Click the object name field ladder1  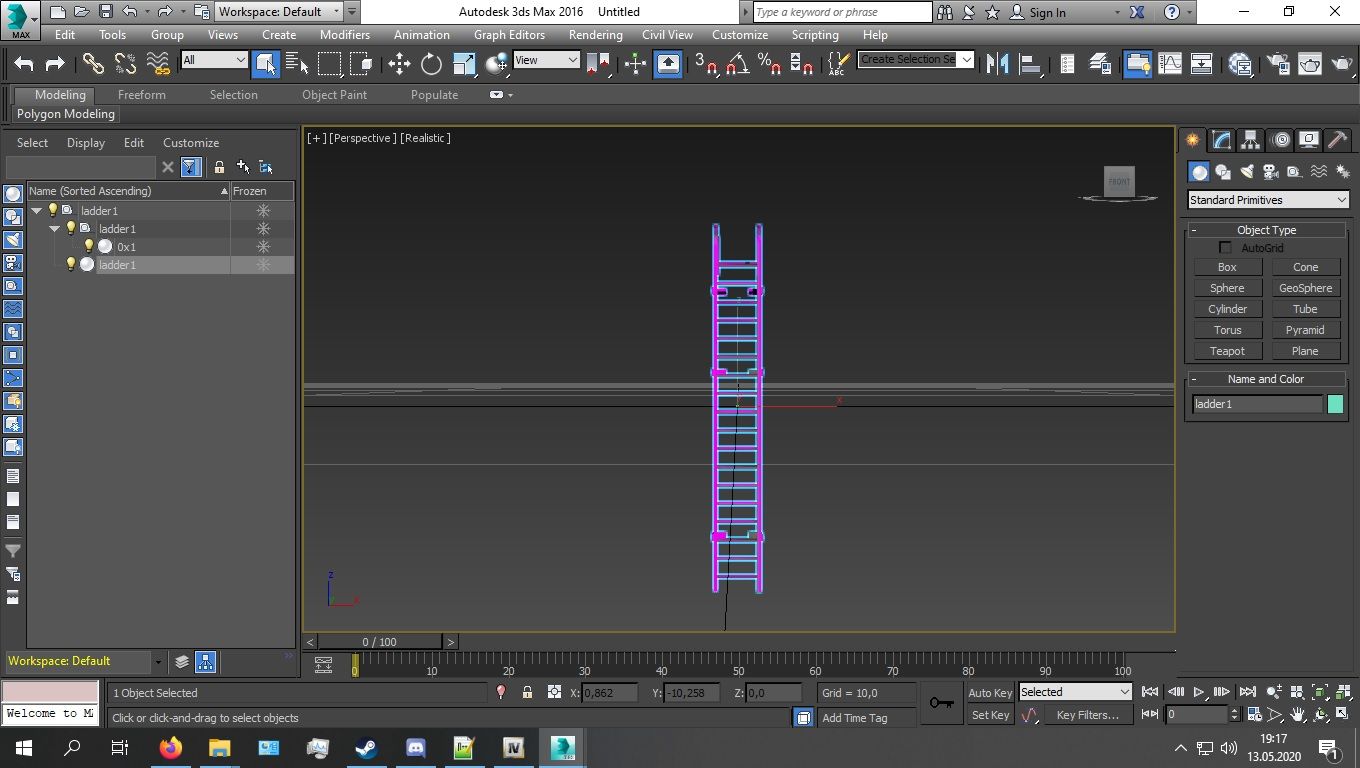[1257, 404]
